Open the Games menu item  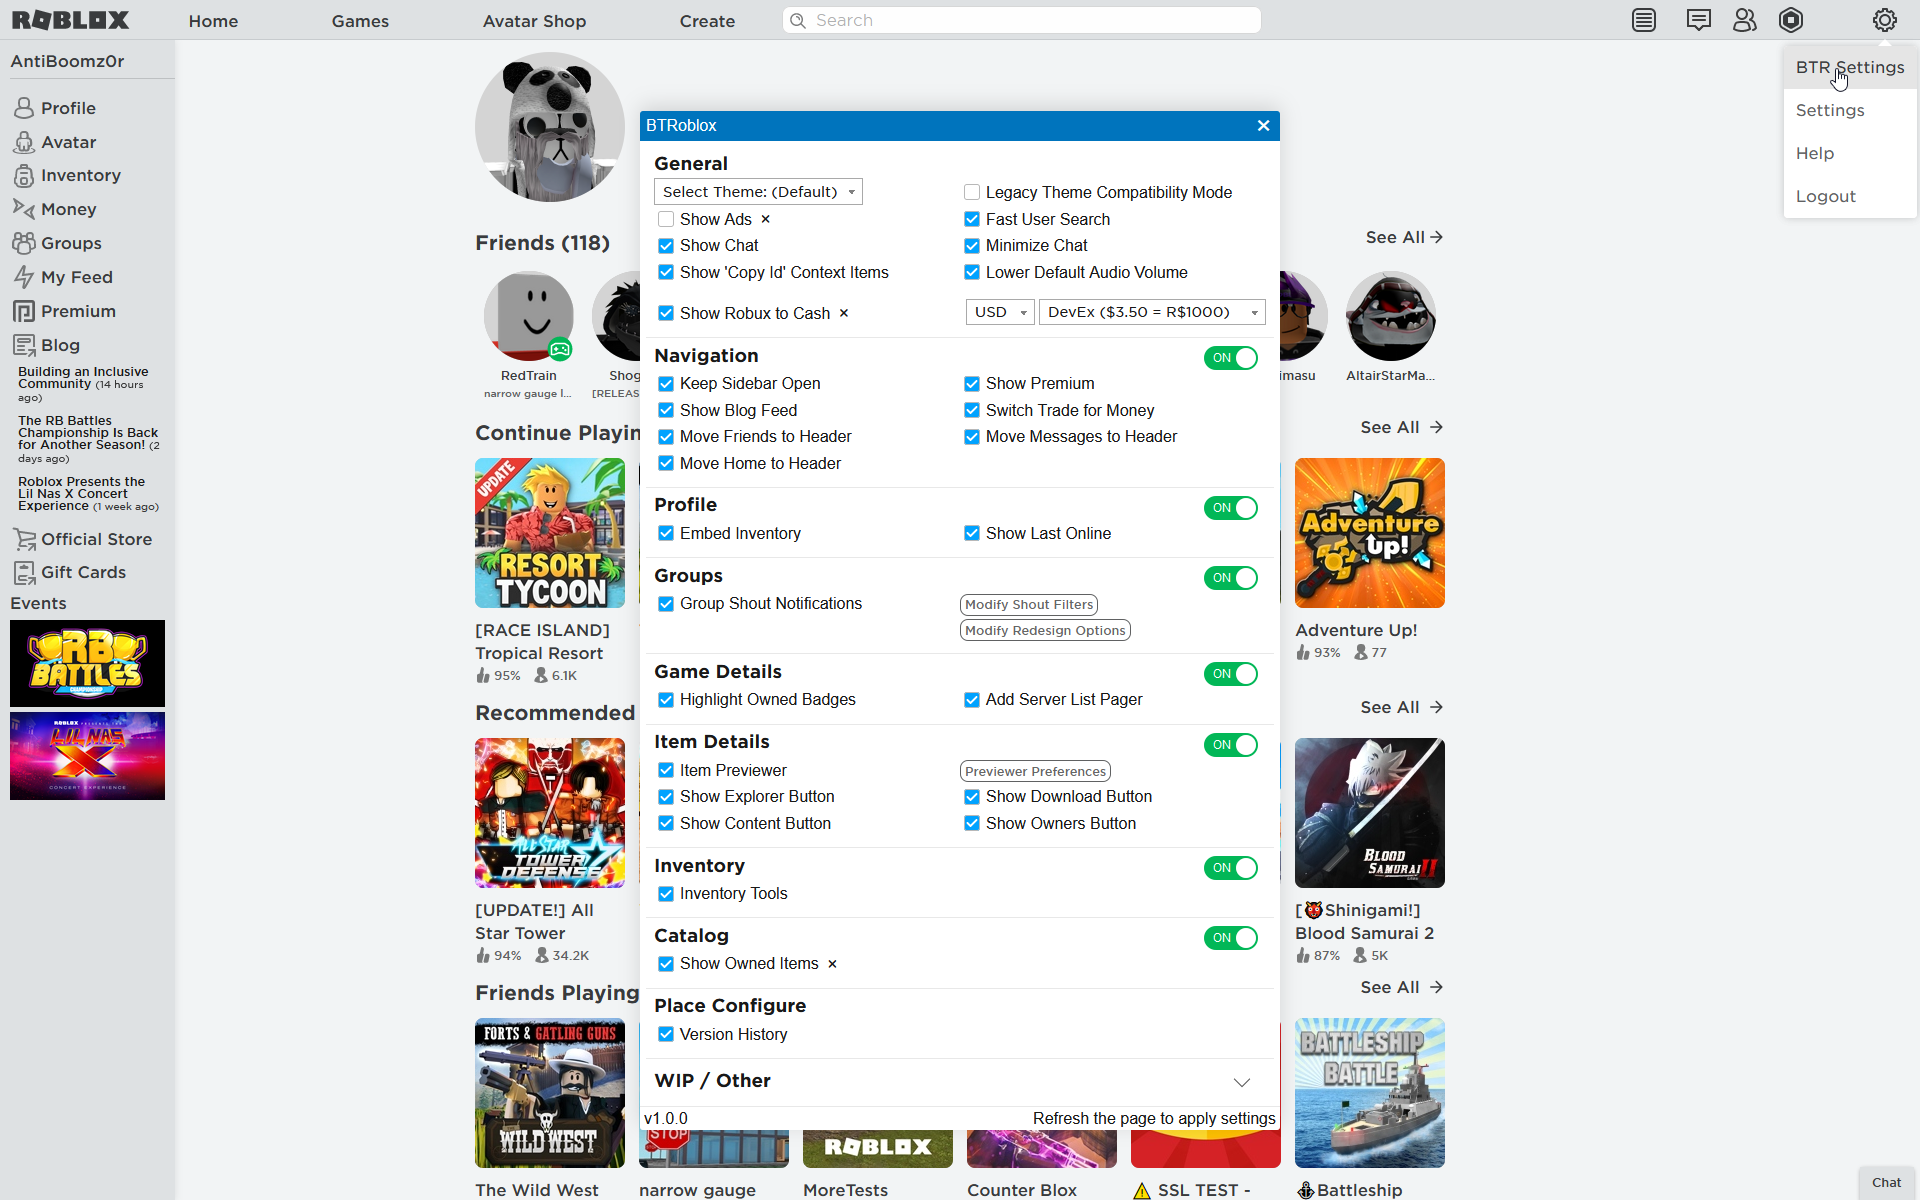[x=359, y=21]
